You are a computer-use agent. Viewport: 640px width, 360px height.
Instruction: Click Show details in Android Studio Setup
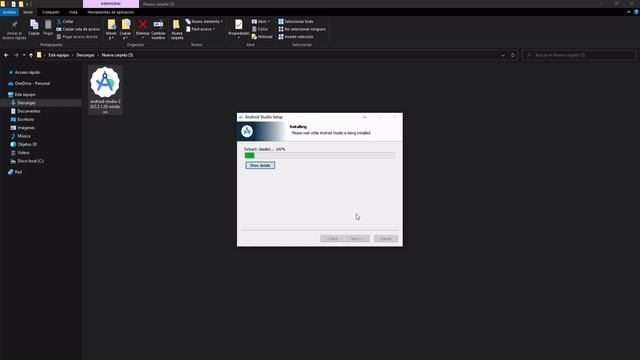point(260,165)
